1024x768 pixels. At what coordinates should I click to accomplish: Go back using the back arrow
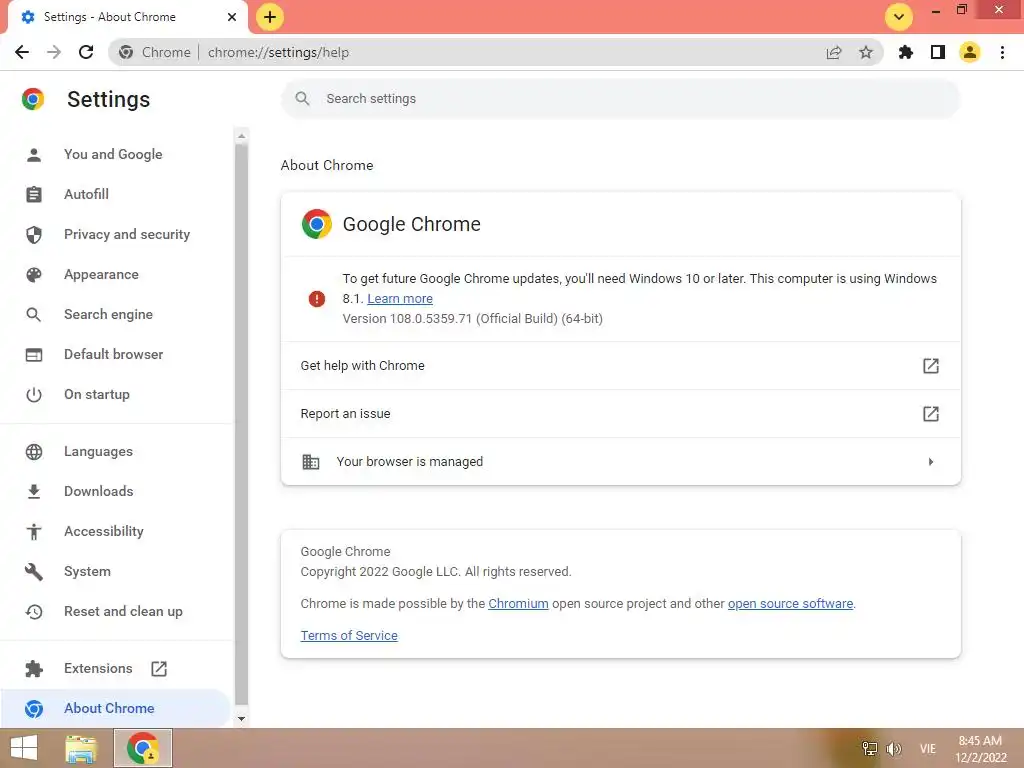pos(22,52)
